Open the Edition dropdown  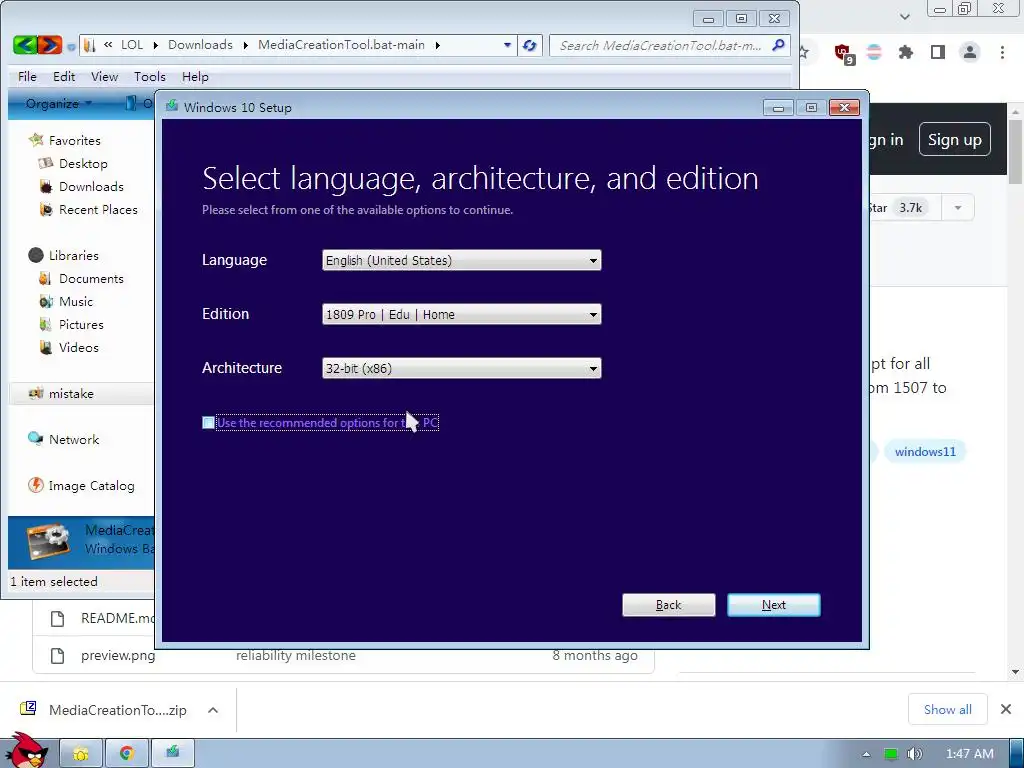462,314
